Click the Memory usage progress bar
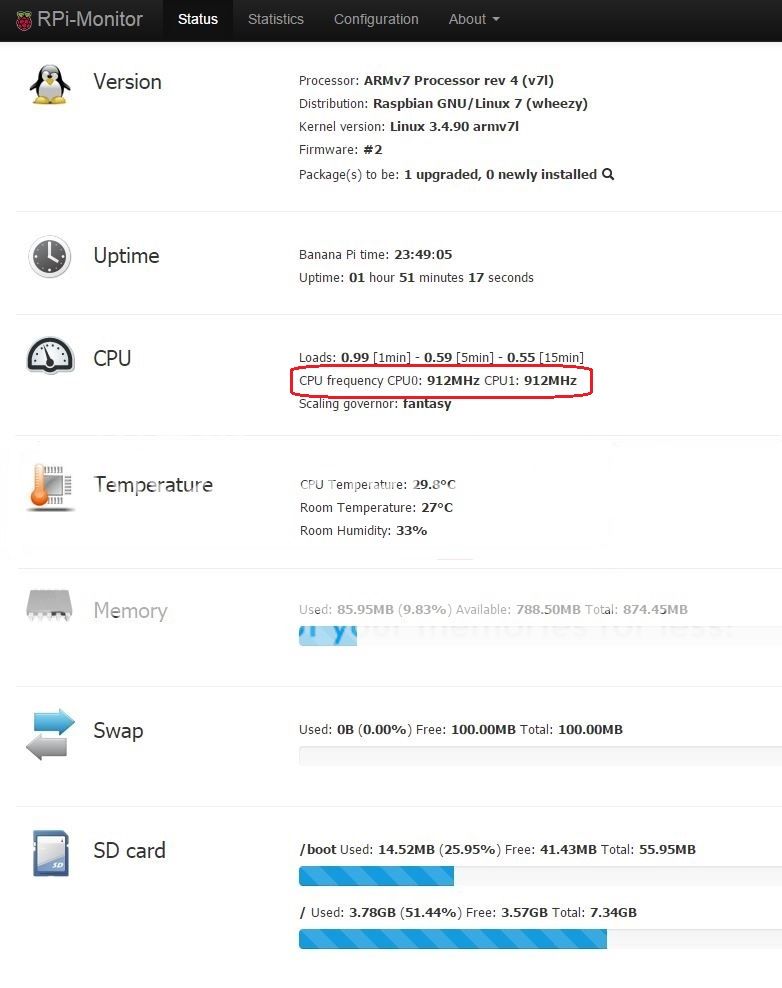The width and height of the screenshot is (782, 988). [540, 636]
